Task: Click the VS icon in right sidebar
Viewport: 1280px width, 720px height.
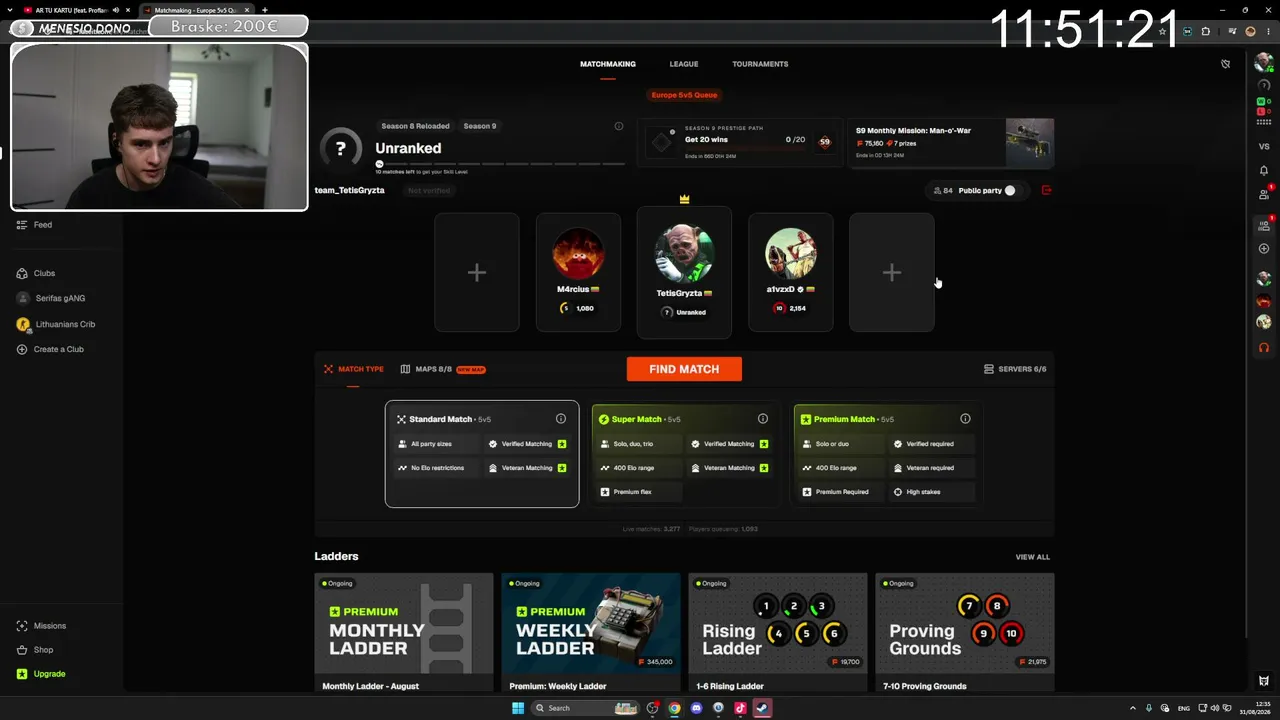Action: click(1264, 147)
